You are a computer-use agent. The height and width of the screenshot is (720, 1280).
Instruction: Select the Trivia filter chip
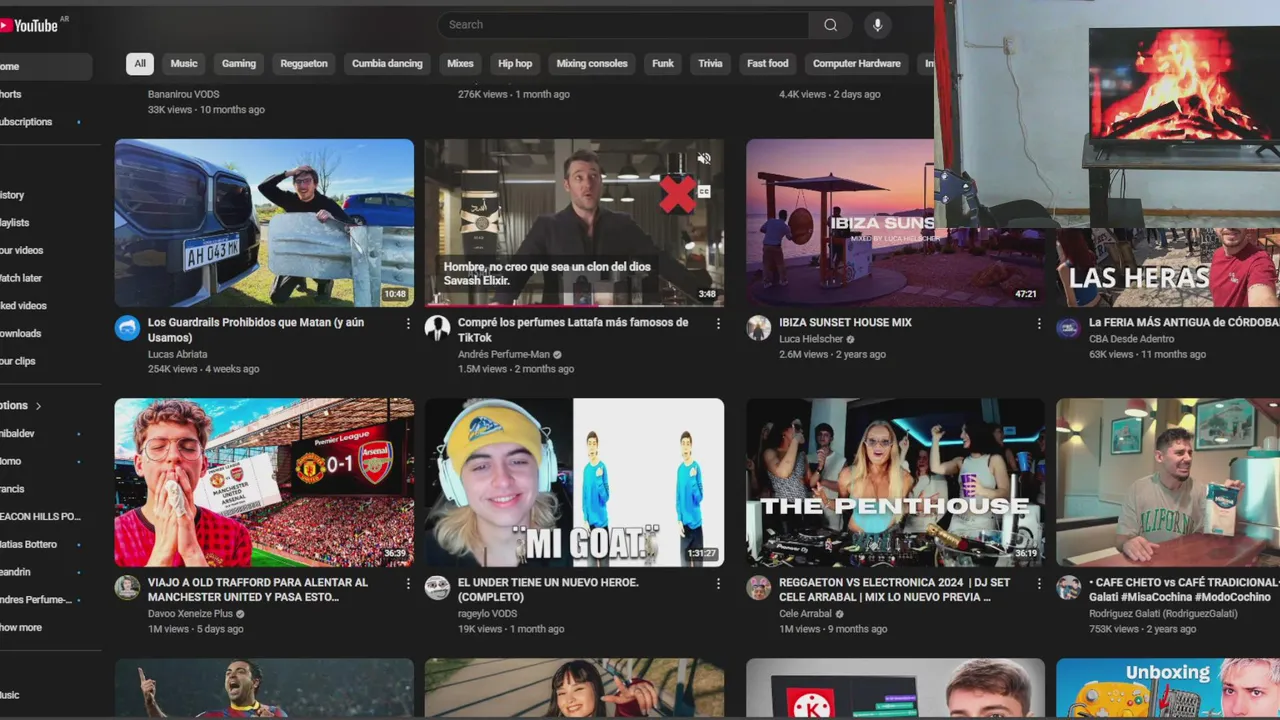pos(710,64)
